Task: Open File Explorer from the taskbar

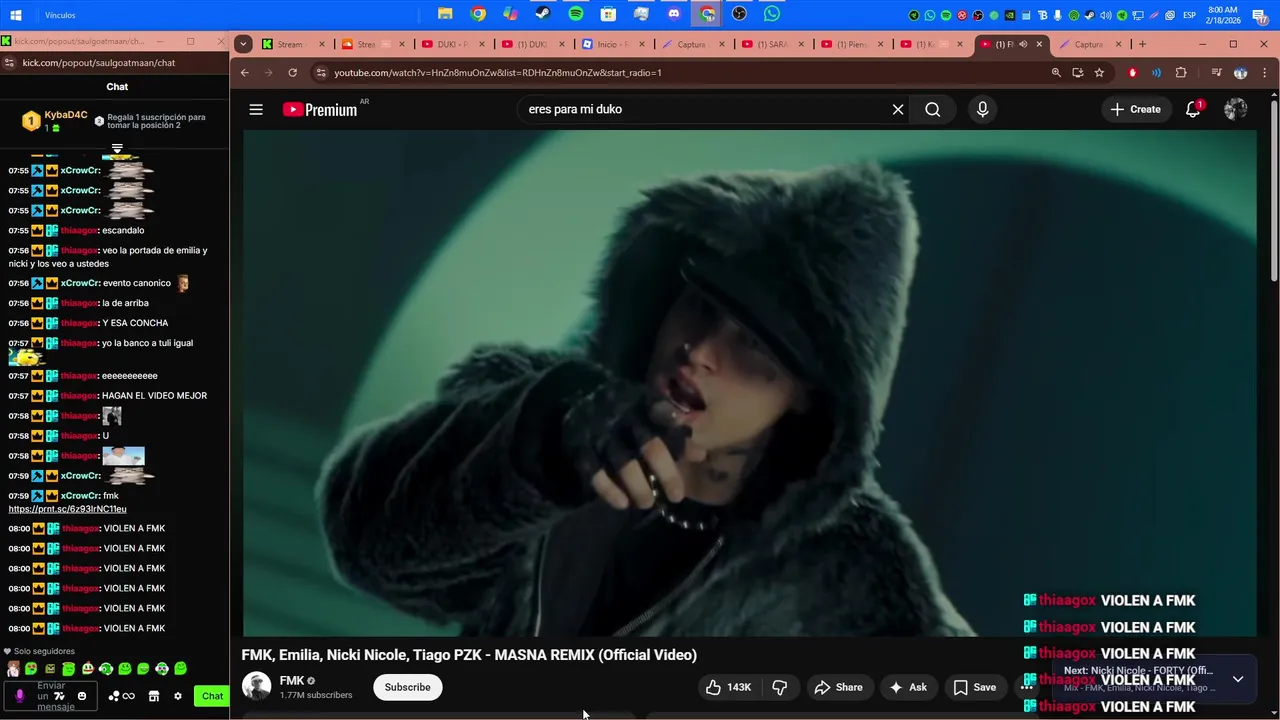Action: click(445, 14)
